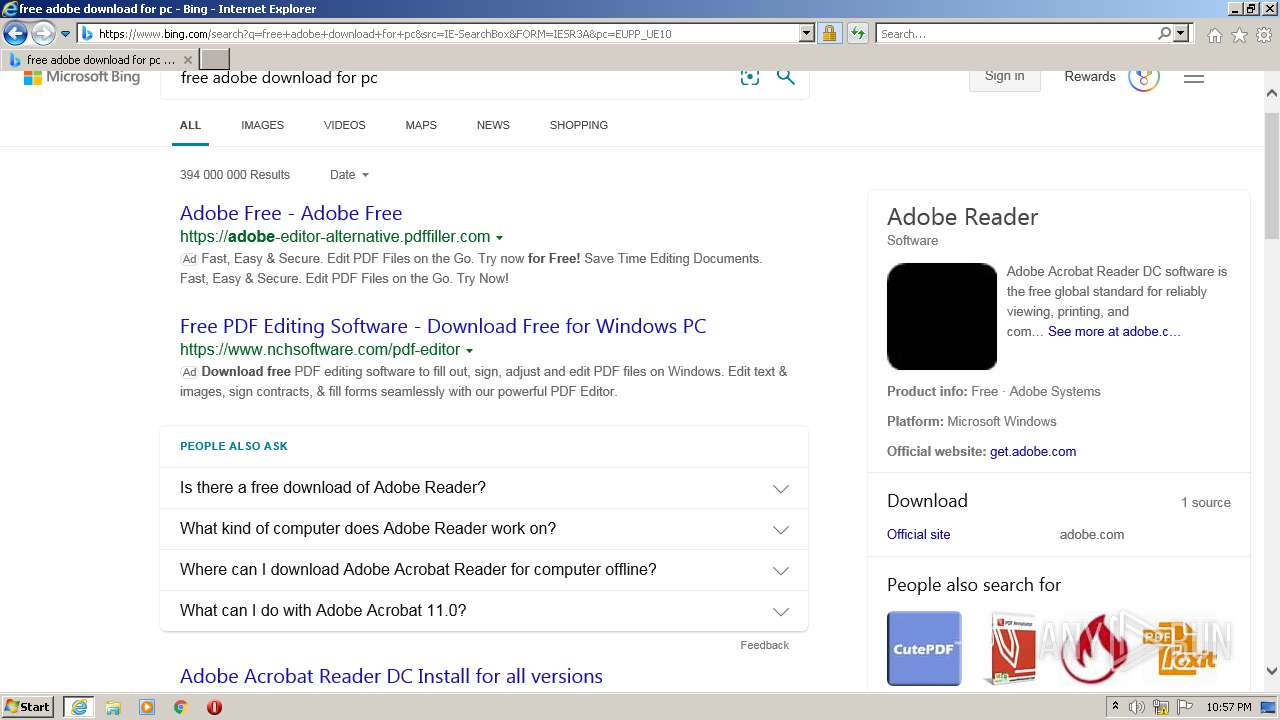Expand 'Where can I download Adobe Acrobat Reader' question
This screenshot has height=720, width=1280.
[484, 570]
